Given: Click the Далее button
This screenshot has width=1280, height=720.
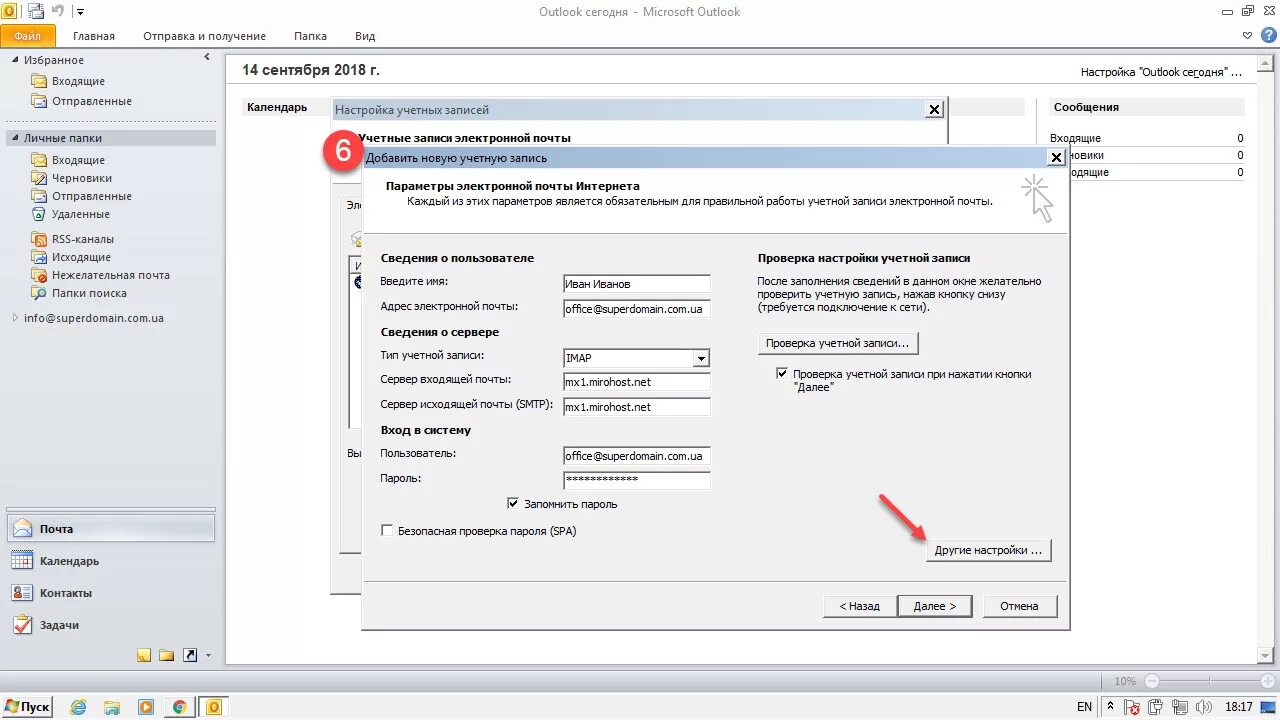Looking at the screenshot, I should (x=935, y=606).
